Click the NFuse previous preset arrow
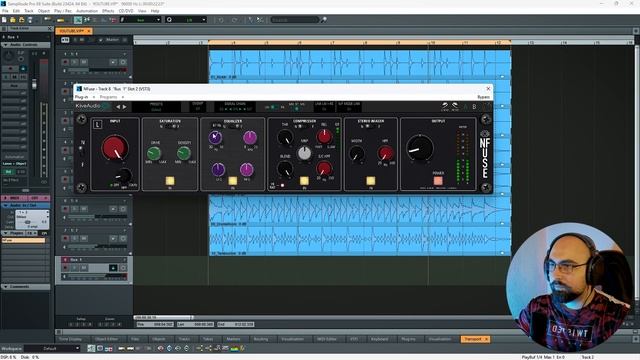The height and width of the screenshot is (360, 640). point(118,107)
